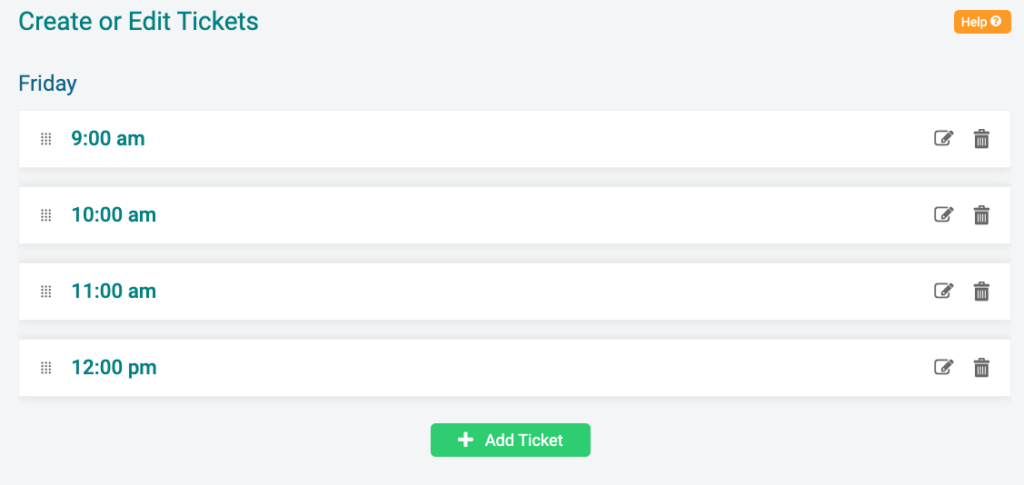This screenshot has height=485, width=1024.
Task: Delete the 10:00 am ticket
Action: [x=981, y=215]
